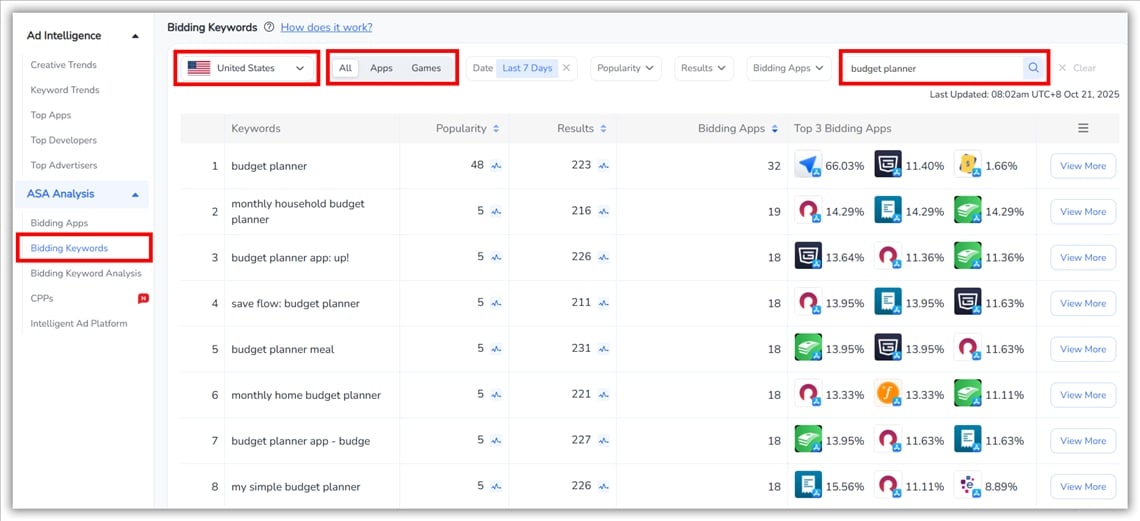Open Bidding Keyword Analysis in sidebar
Screen dimensions: 1140x521
tap(86, 273)
